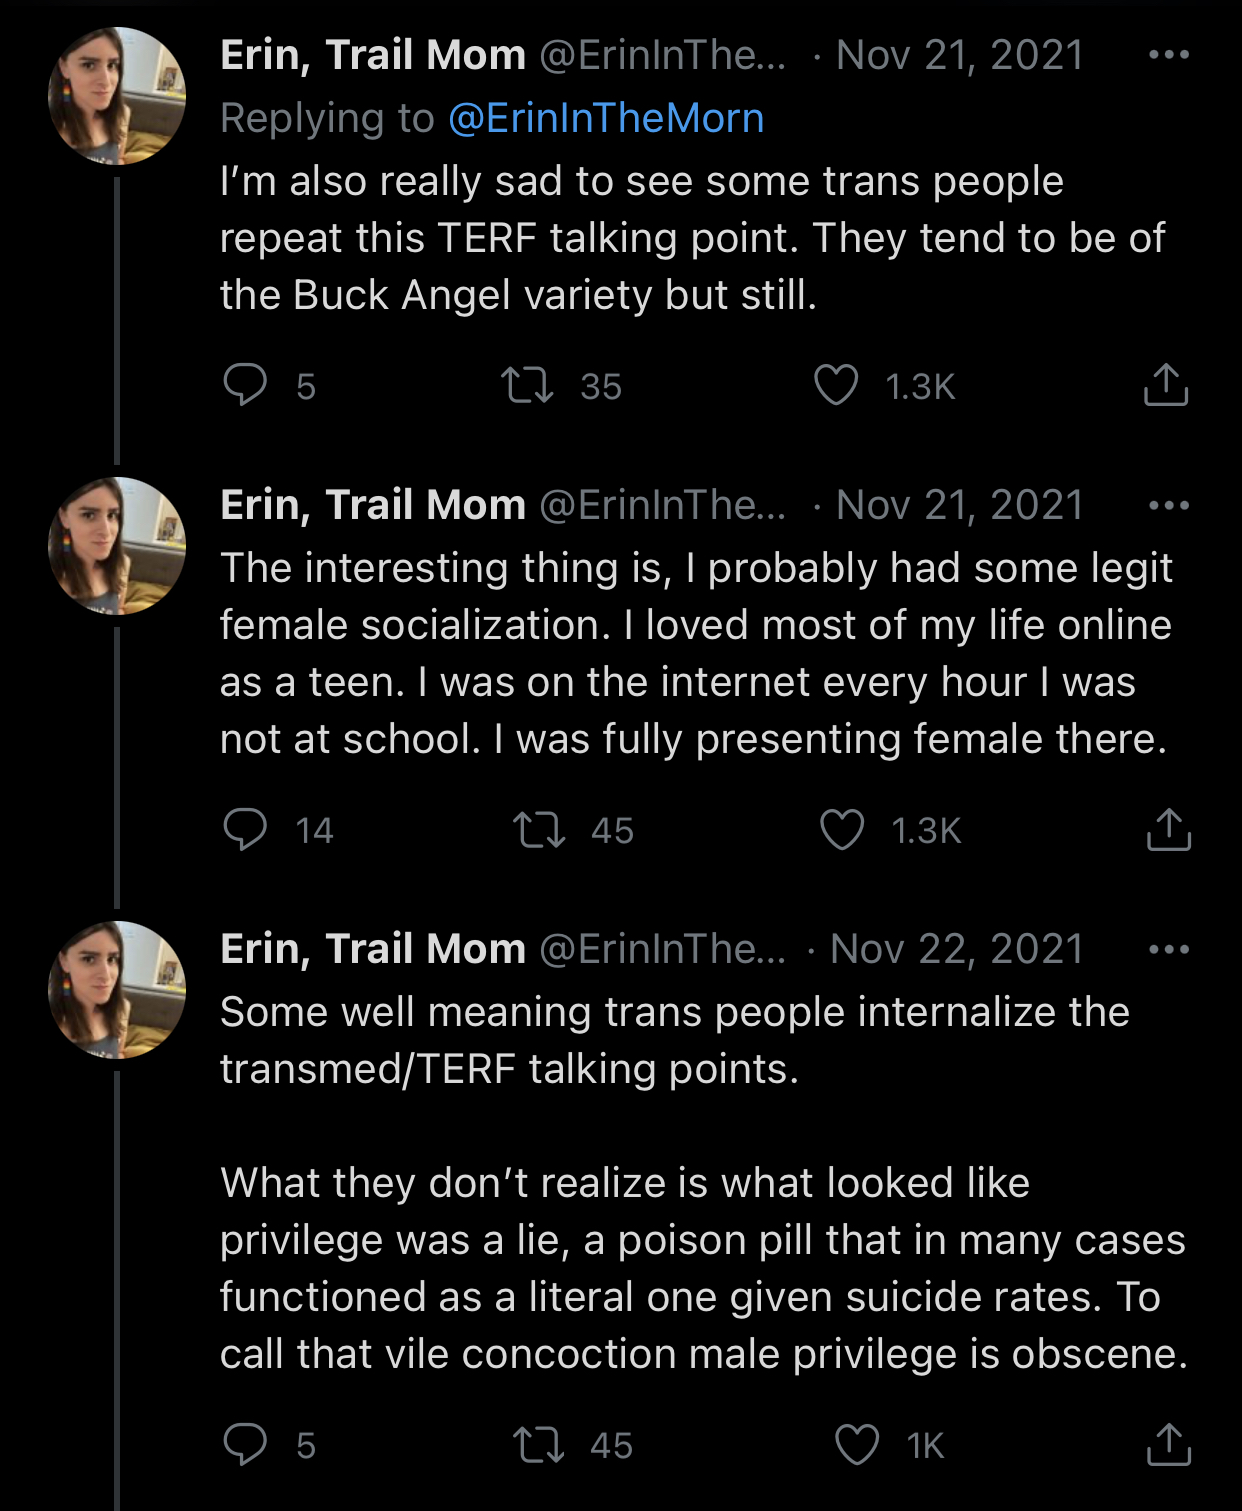Open more options on second tweet
This screenshot has height=1511, width=1242.
(x=1169, y=505)
